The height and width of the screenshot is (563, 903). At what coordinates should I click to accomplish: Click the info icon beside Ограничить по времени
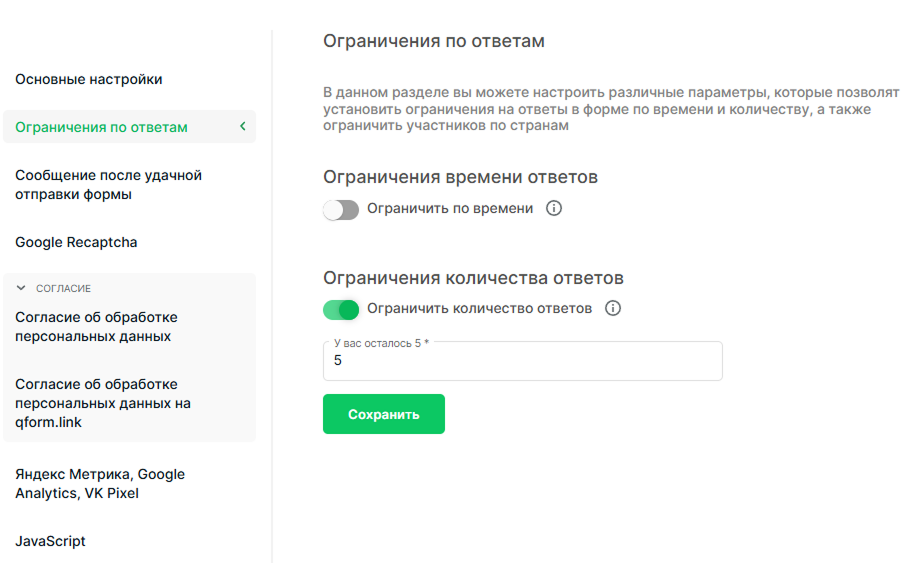point(553,208)
